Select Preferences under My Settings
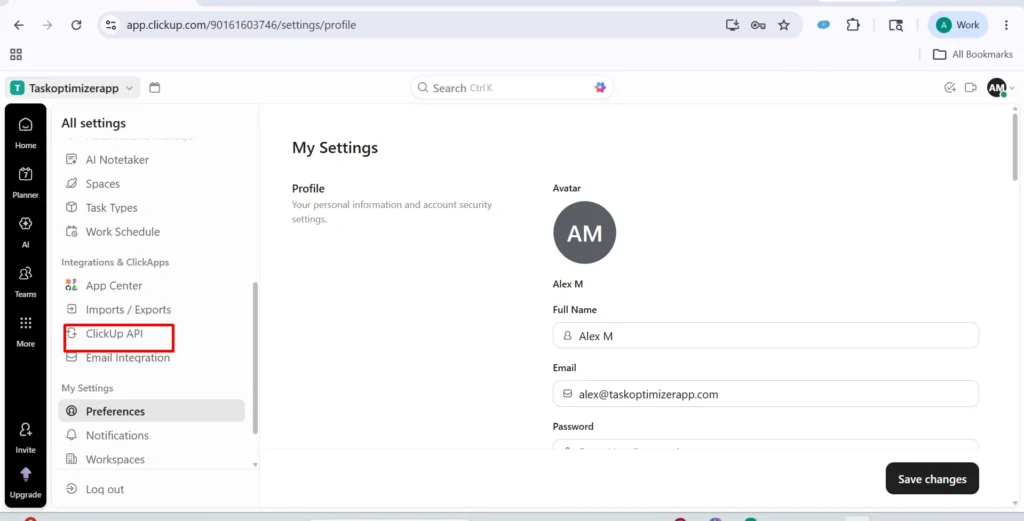1024x521 pixels. pyautogui.click(x=152, y=411)
